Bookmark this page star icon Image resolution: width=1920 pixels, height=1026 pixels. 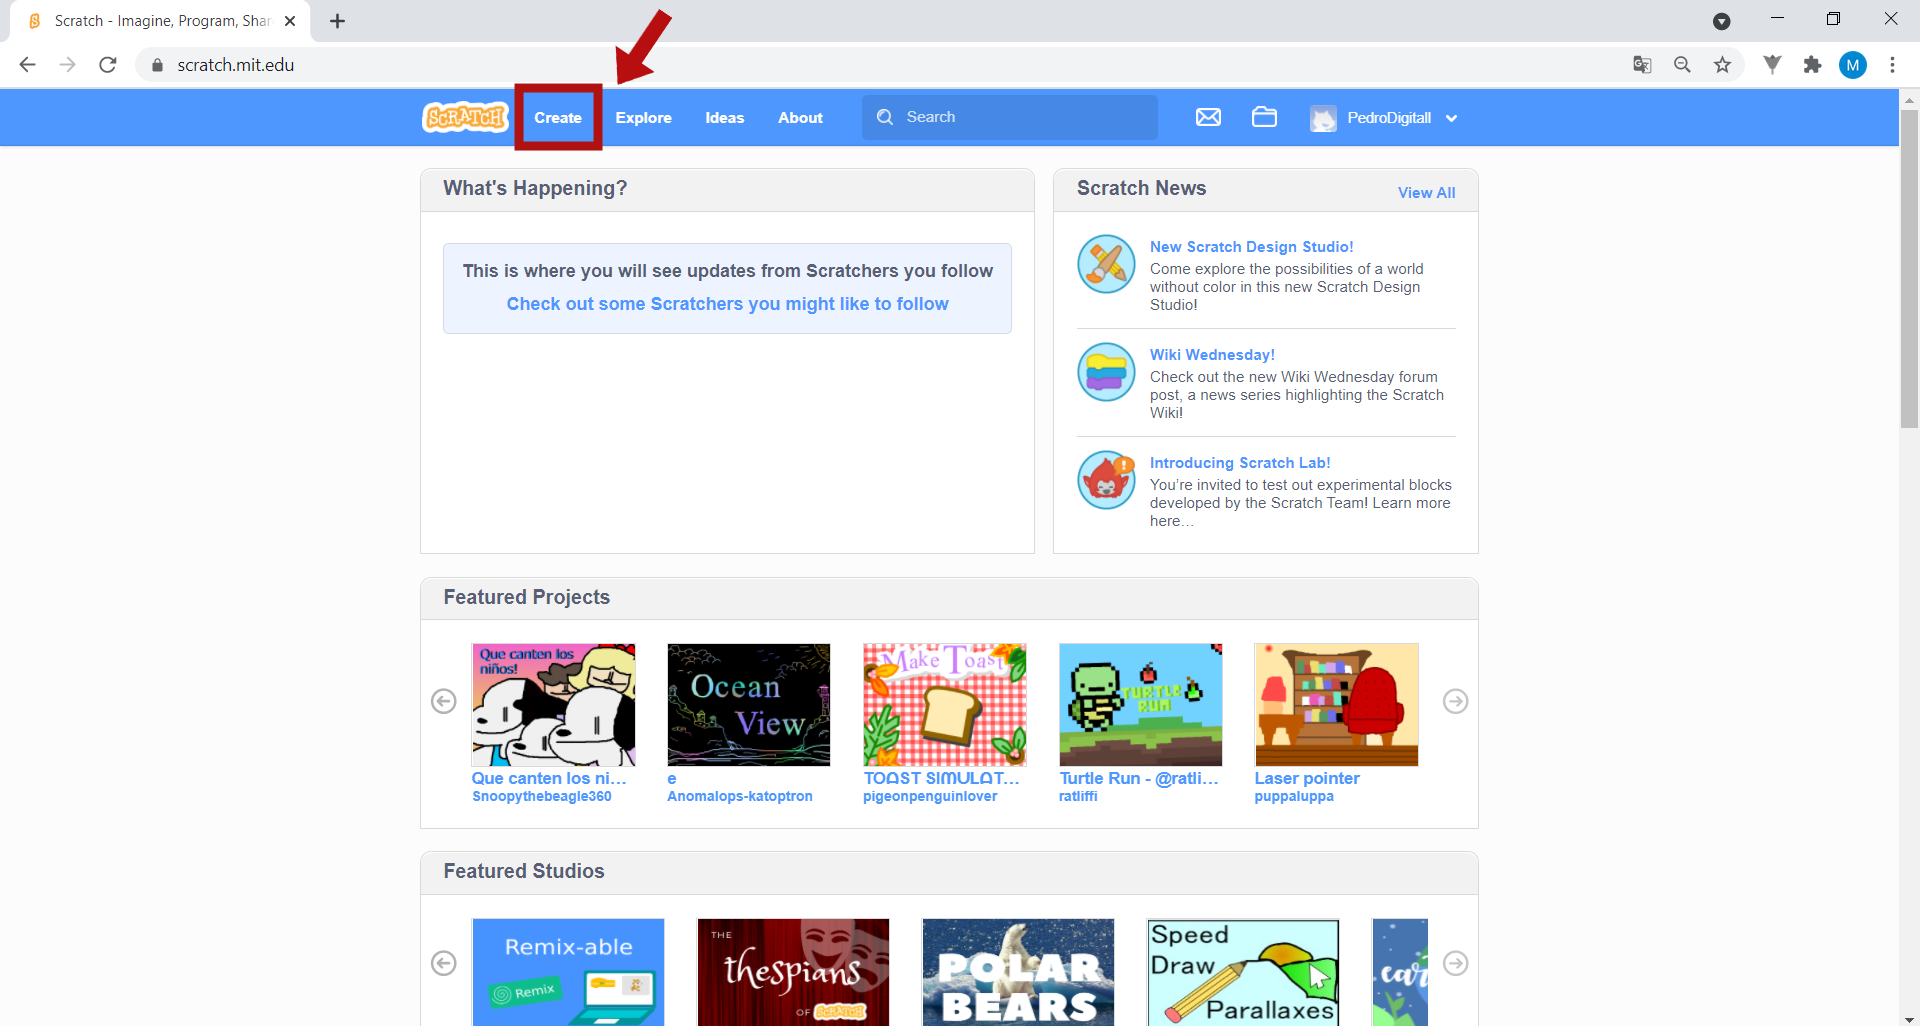pos(1722,65)
